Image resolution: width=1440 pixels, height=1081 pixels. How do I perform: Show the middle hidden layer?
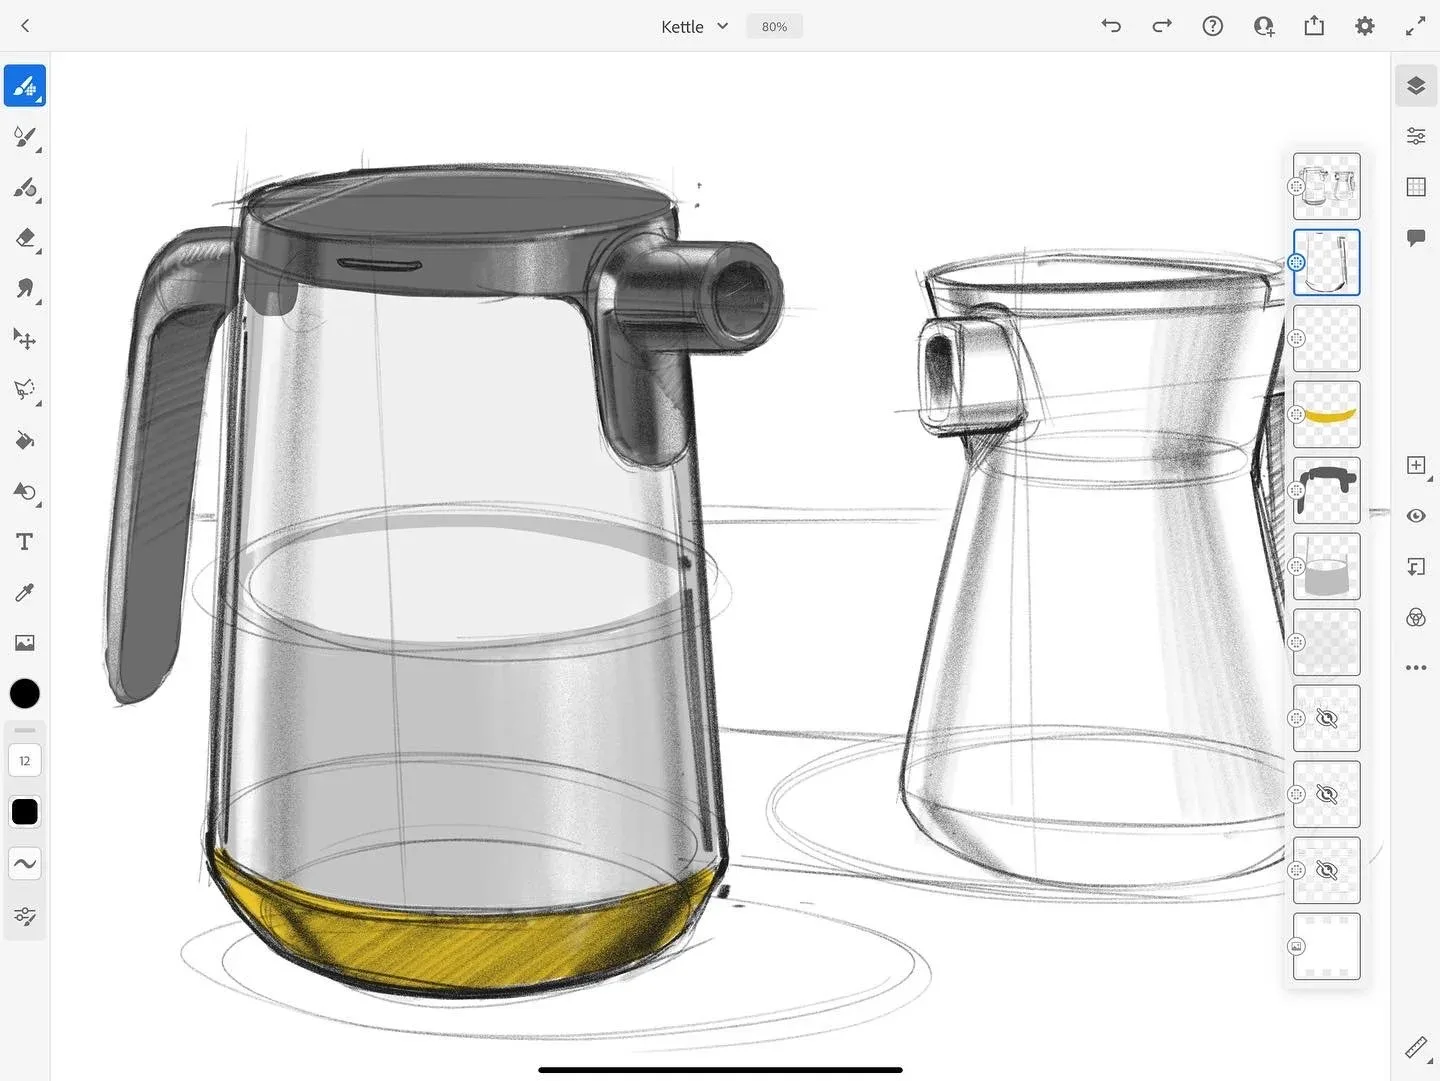click(1327, 794)
